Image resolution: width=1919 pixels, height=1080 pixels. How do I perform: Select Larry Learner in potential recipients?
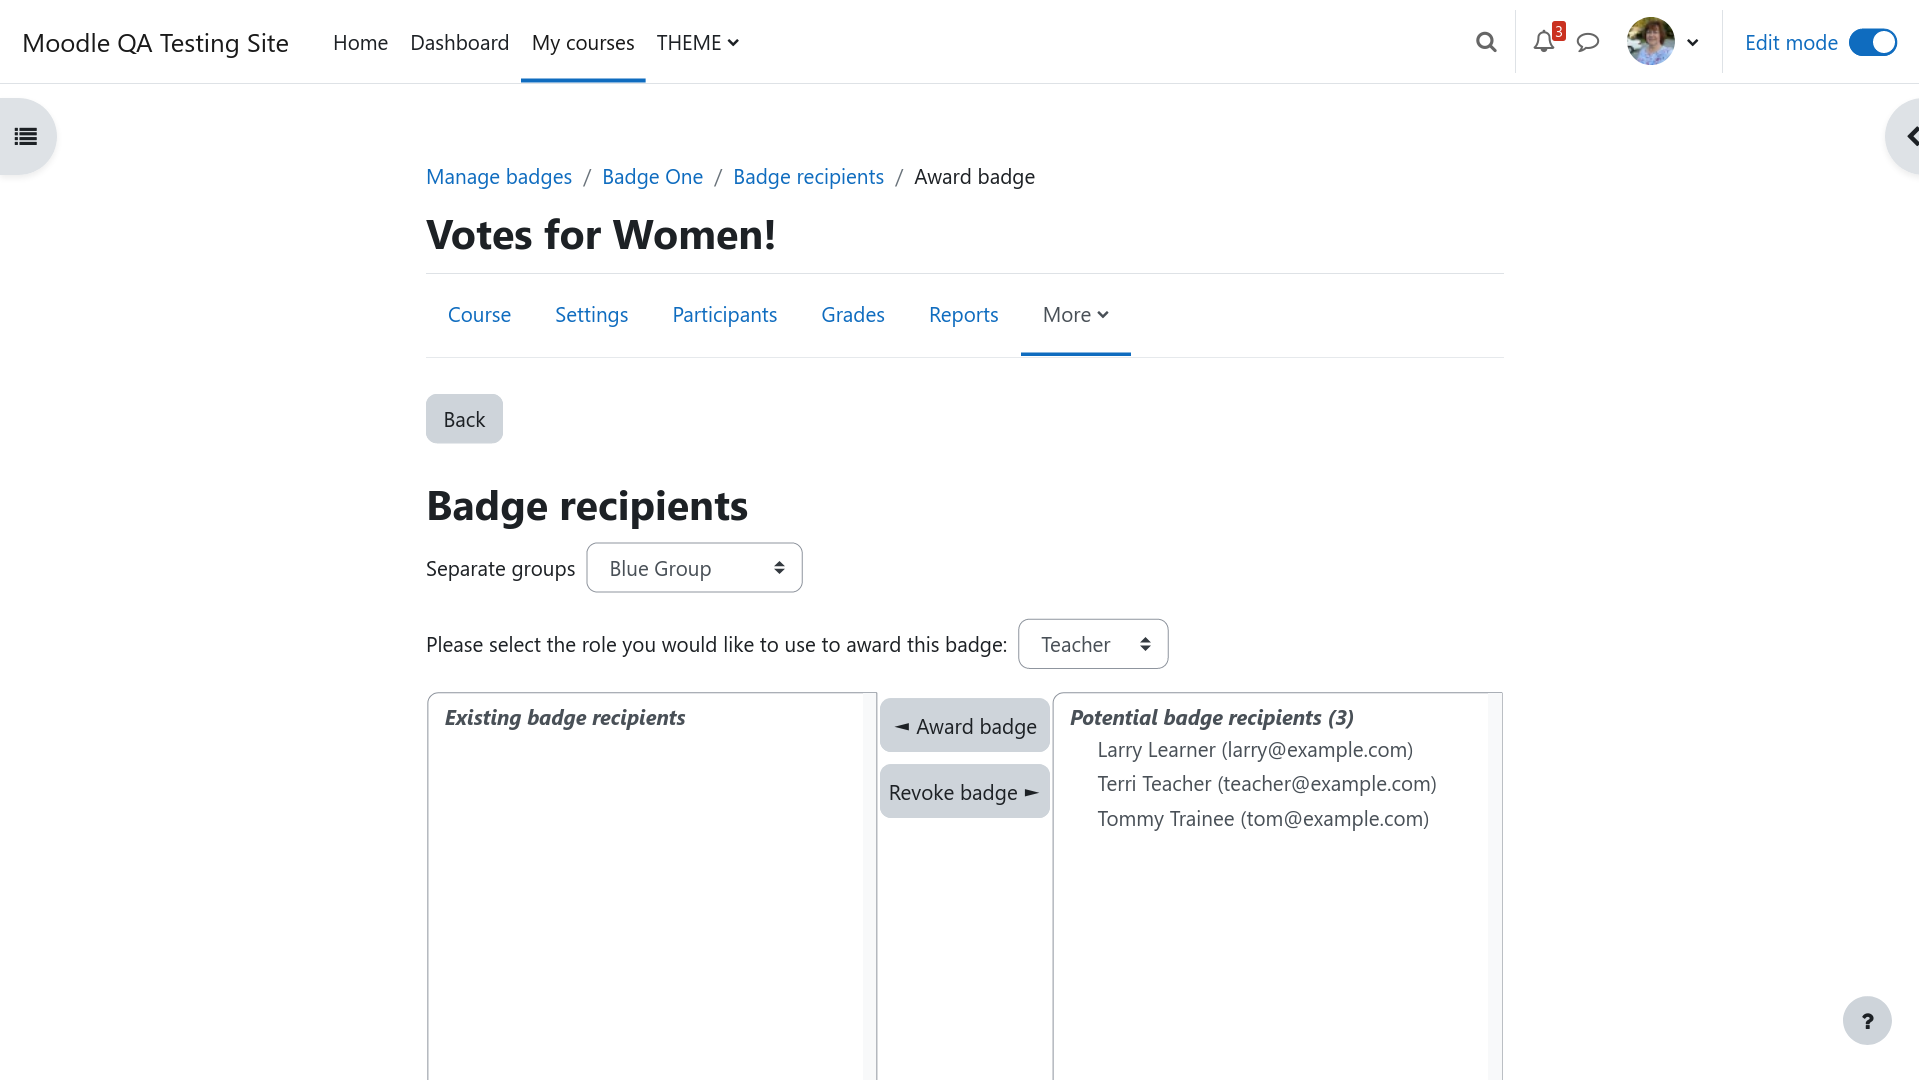1255,750
